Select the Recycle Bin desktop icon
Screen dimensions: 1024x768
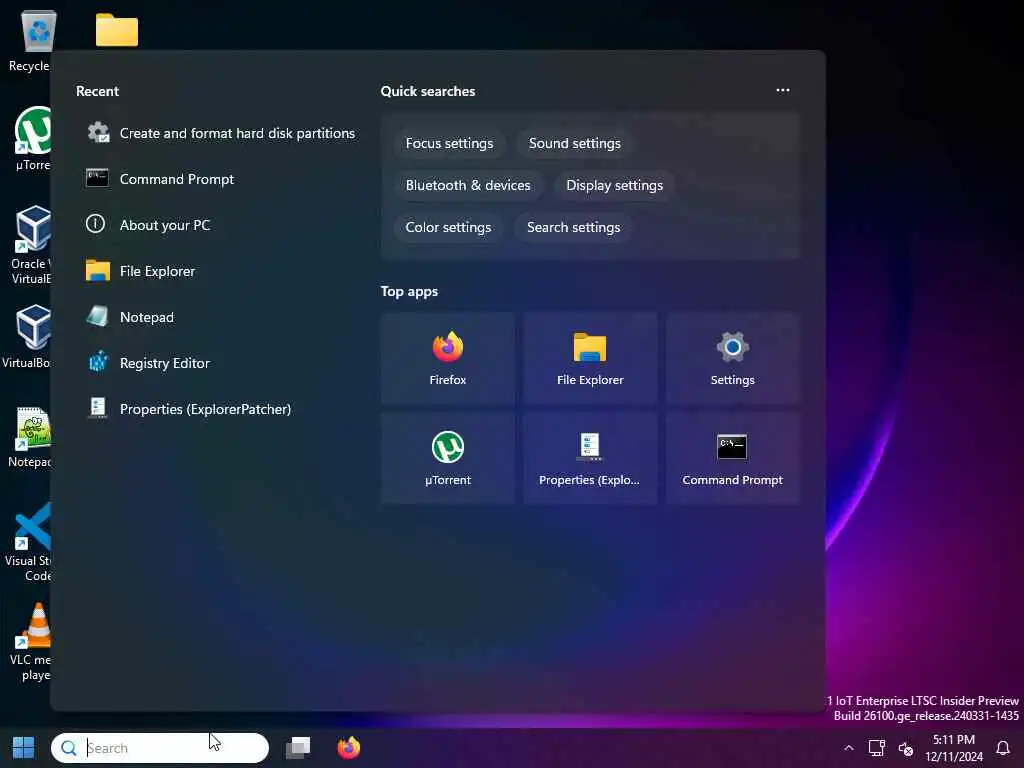pyautogui.click(x=31, y=40)
